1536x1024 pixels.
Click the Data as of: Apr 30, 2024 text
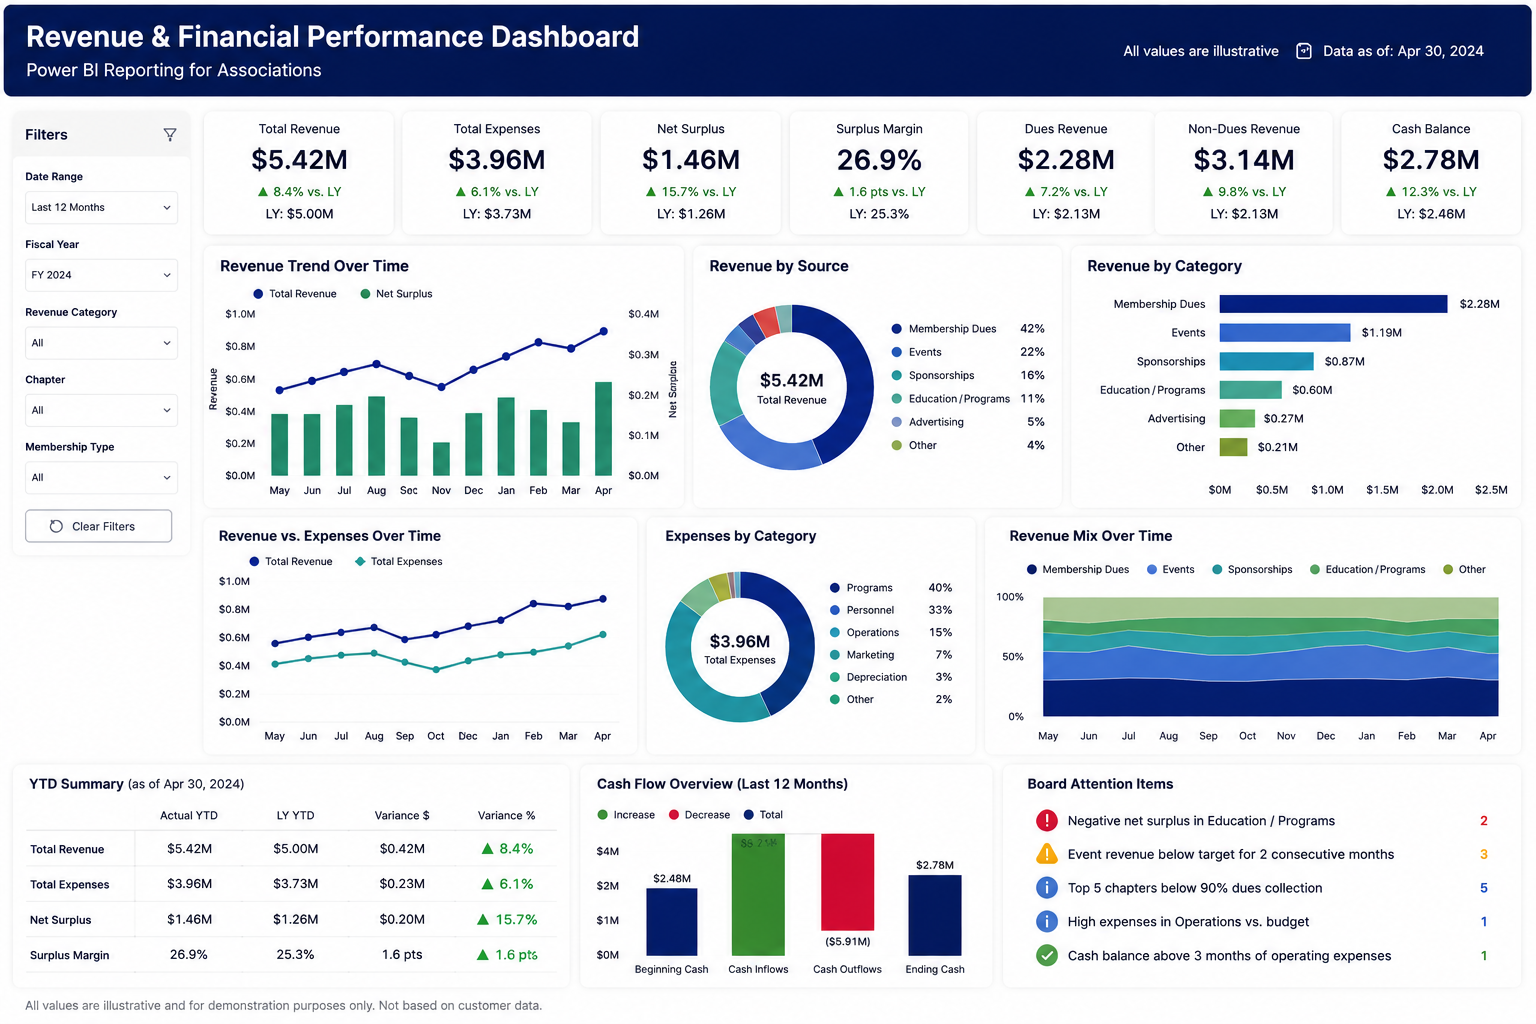tap(1403, 51)
